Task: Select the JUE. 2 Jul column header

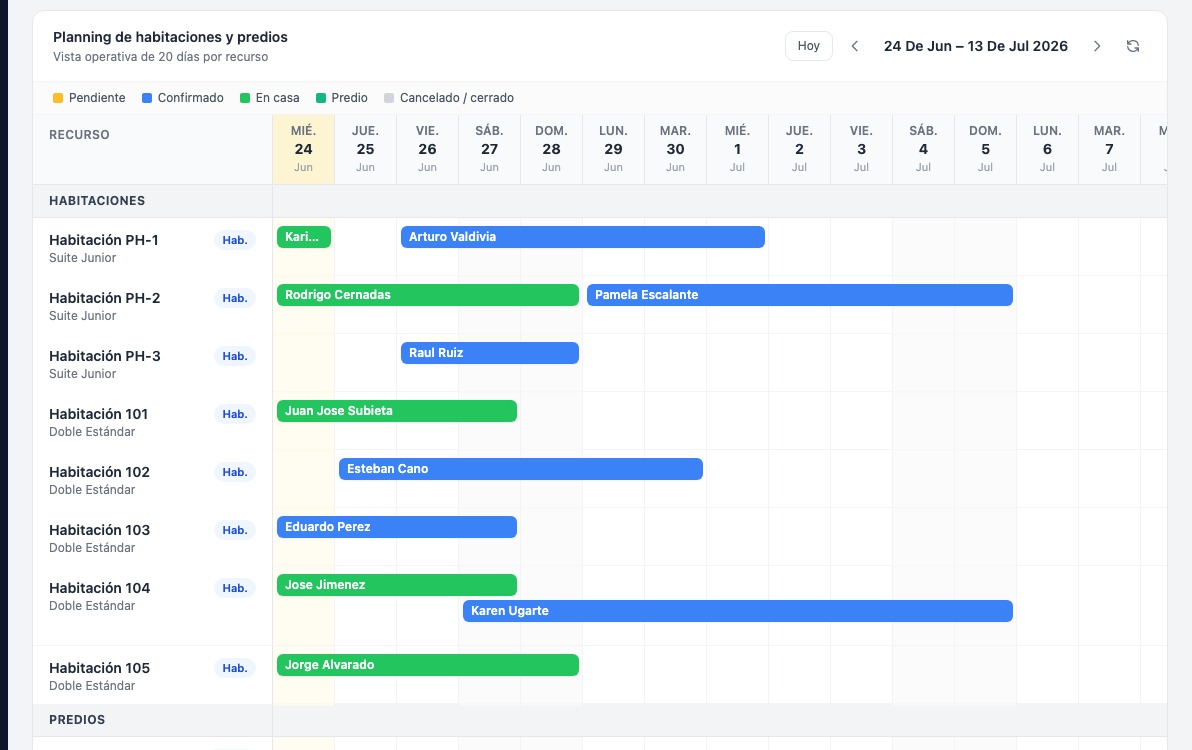Action: [x=799, y=149]
